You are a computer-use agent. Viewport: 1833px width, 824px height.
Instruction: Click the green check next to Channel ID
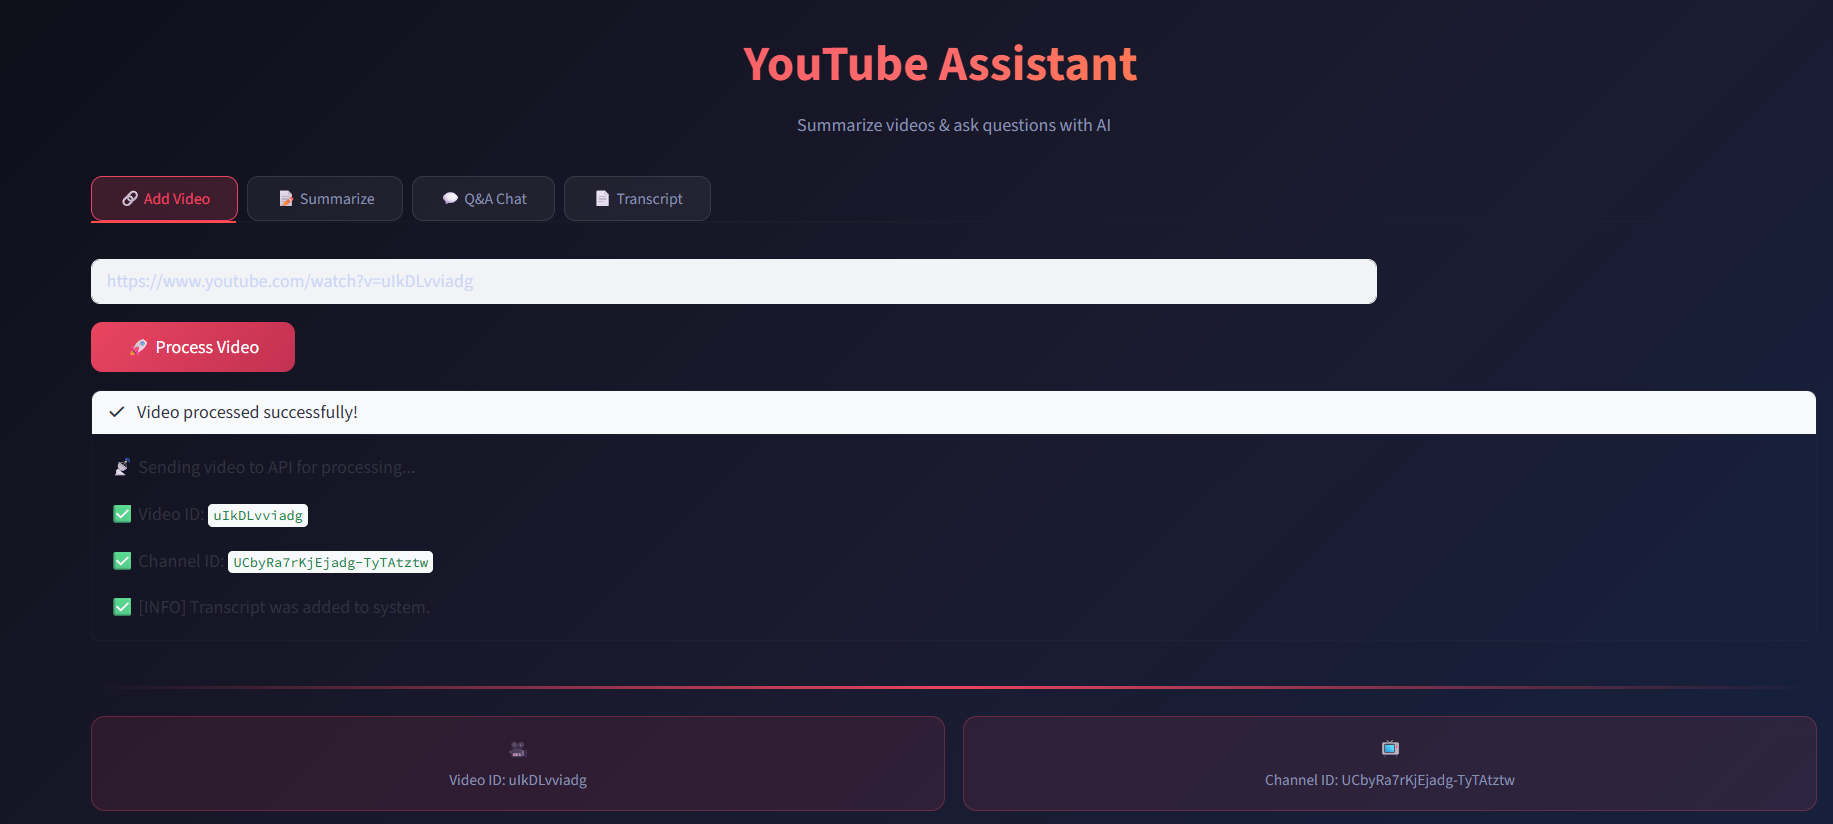coord(122,561)
